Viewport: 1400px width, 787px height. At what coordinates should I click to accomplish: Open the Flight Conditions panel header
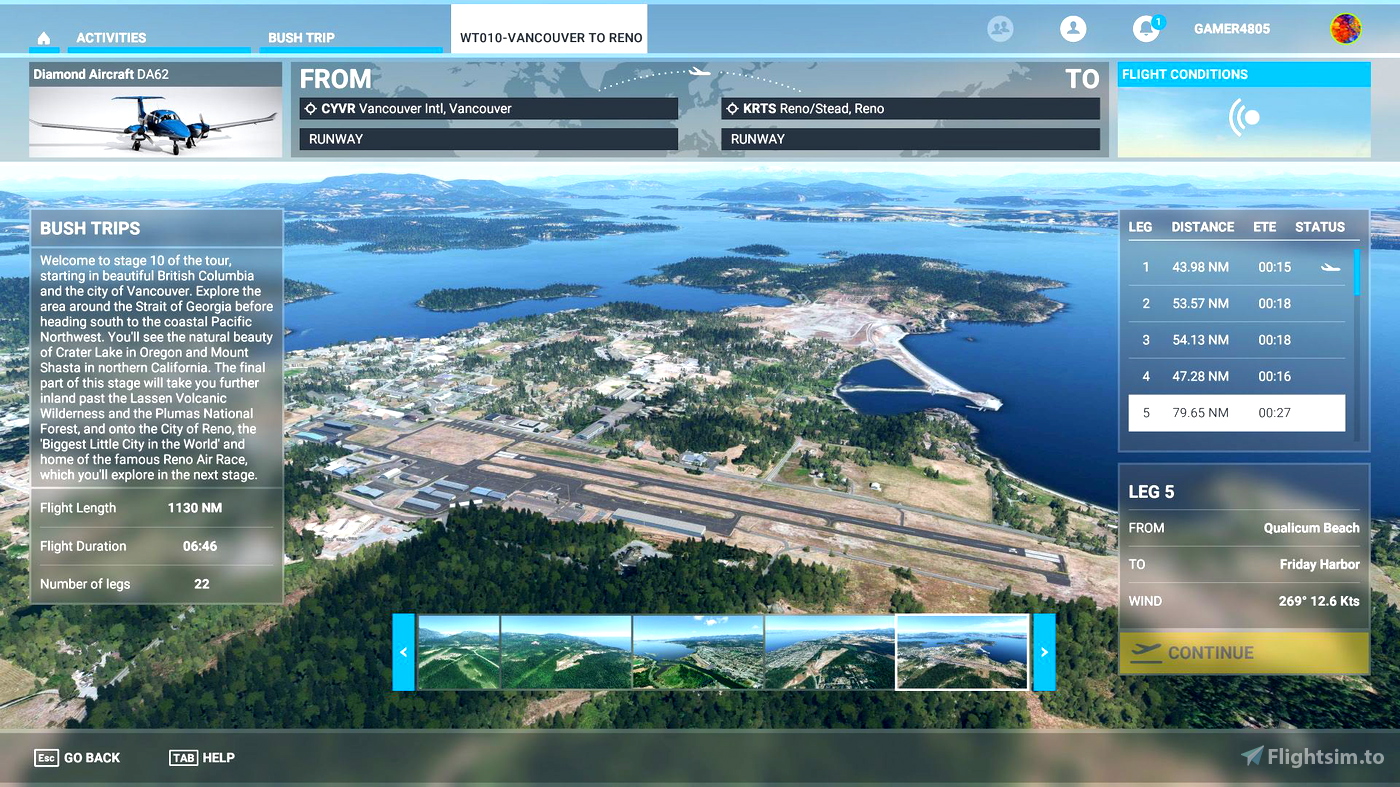(x=1244, y=74)
